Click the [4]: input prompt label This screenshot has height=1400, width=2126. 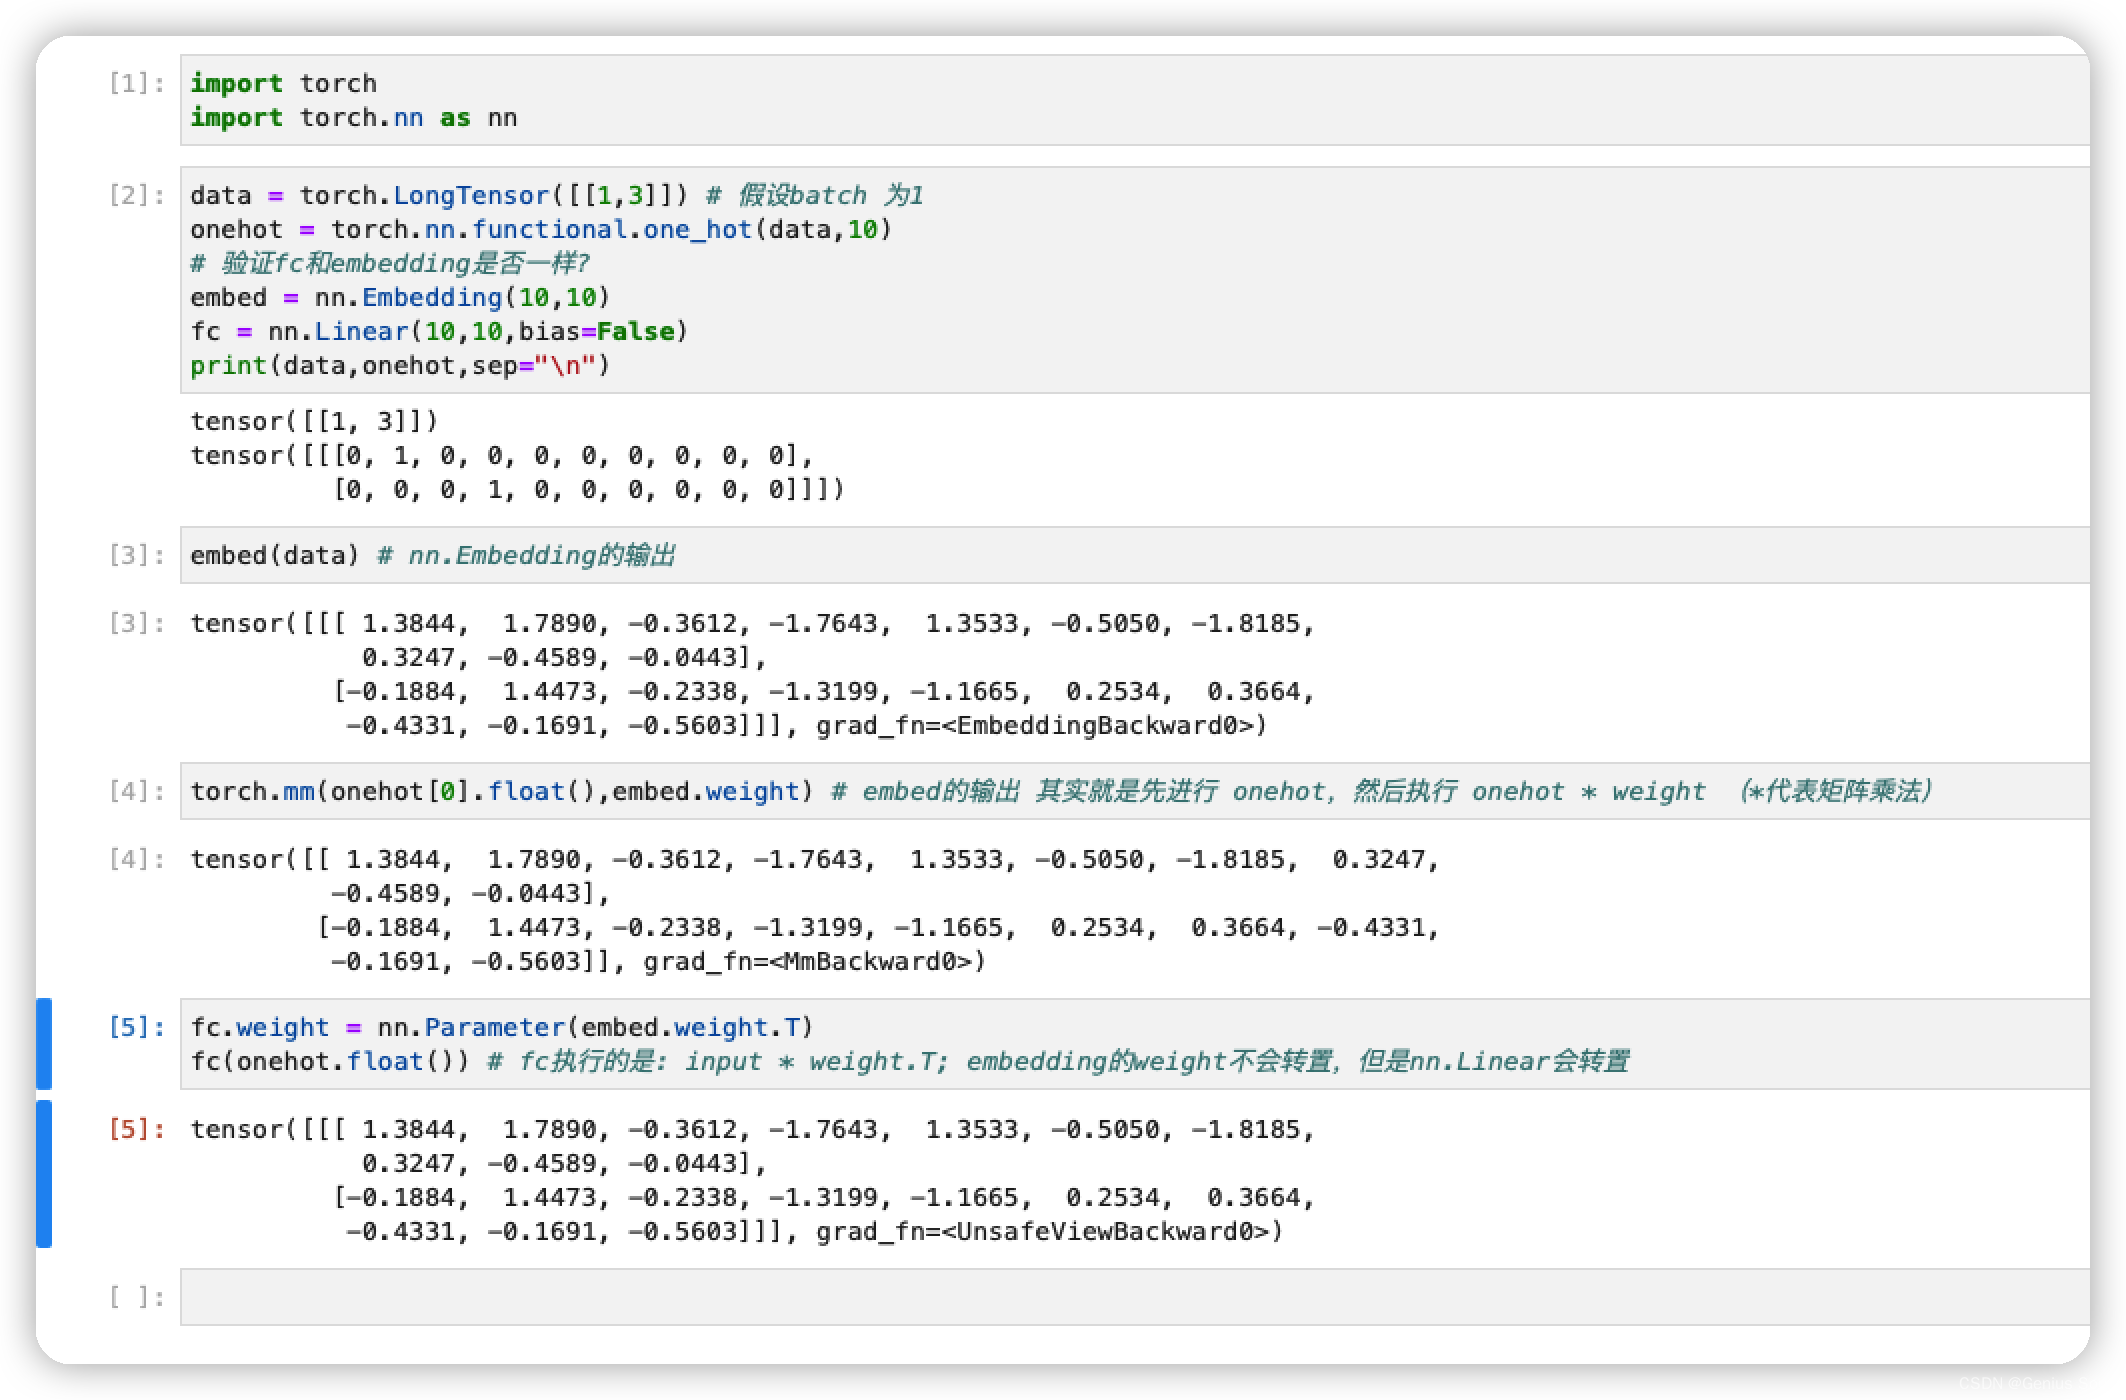pos(136,791)
